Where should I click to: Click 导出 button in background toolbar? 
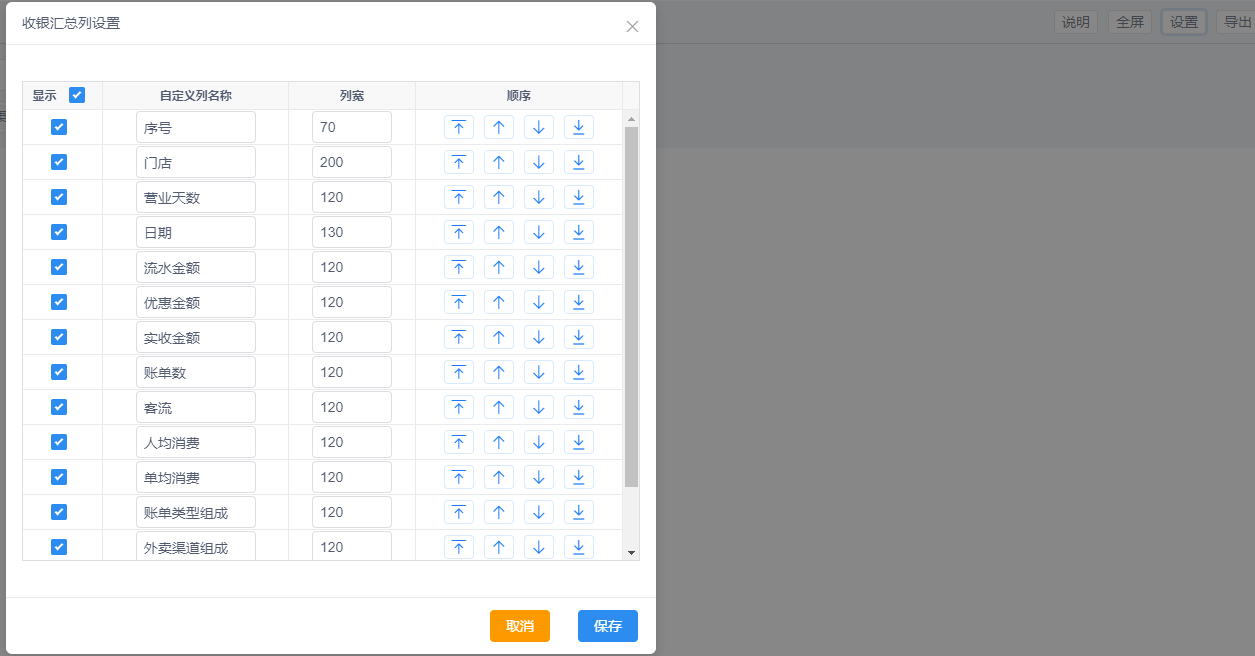[1237, 22]
